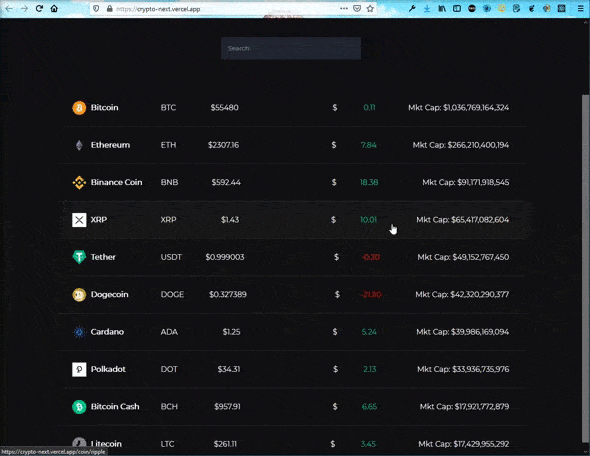
Task: Click the Tether green logo
Action: [79, 257]
